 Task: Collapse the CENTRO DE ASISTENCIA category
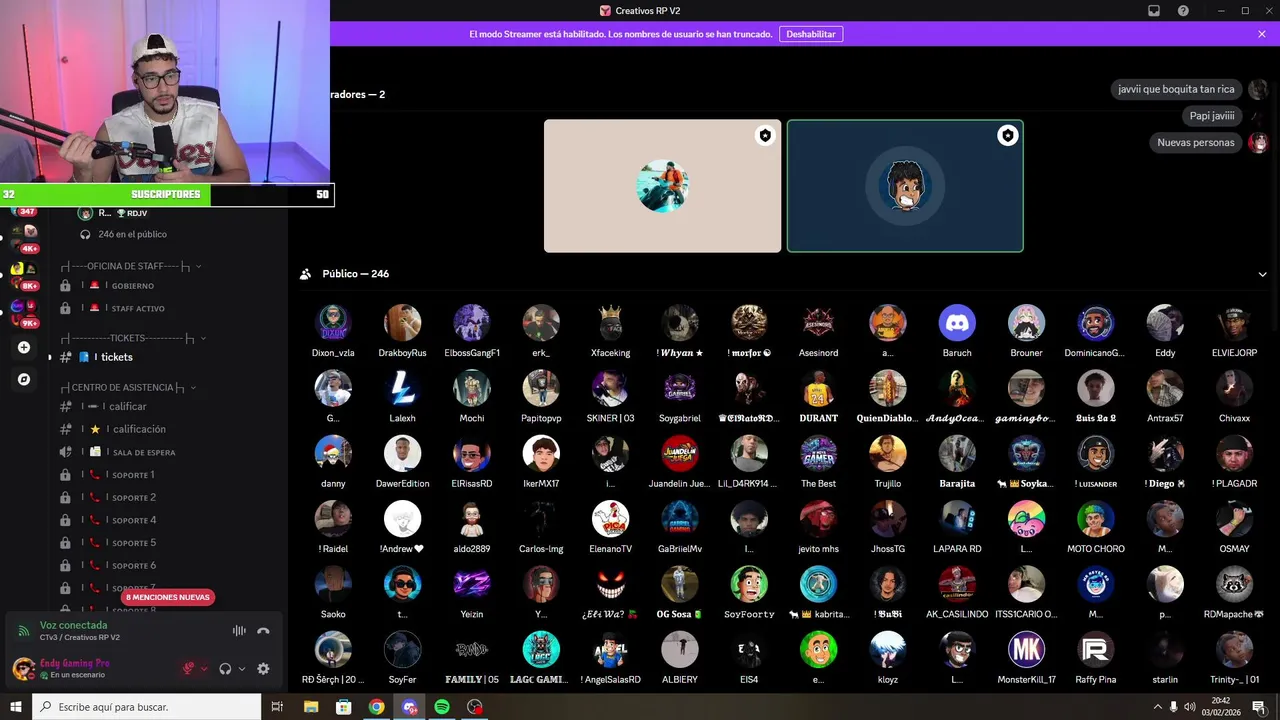129,387
